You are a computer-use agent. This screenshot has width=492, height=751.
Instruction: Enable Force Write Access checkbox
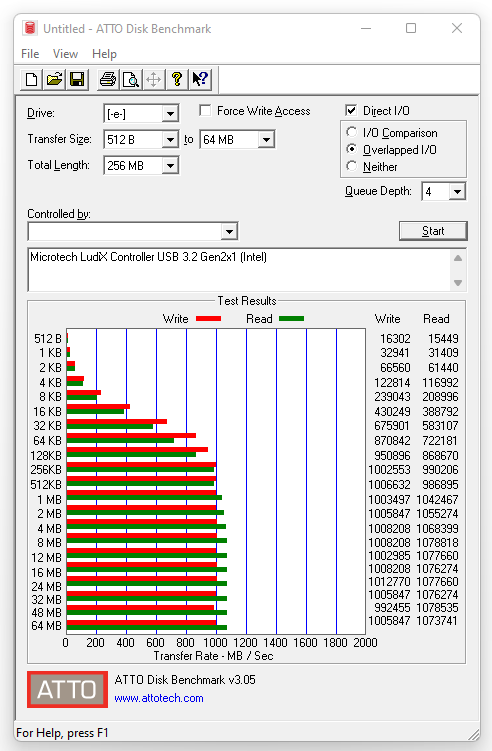pos(206,111)
